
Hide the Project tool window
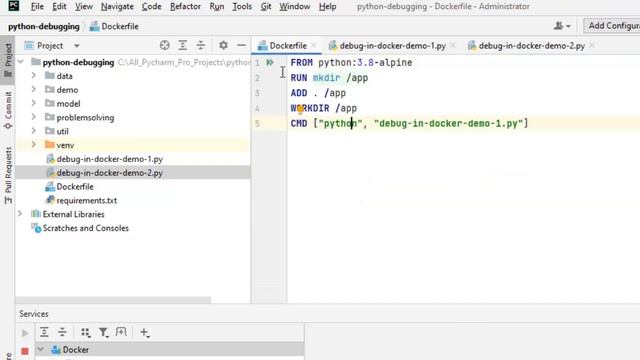(x=242, y=45)
